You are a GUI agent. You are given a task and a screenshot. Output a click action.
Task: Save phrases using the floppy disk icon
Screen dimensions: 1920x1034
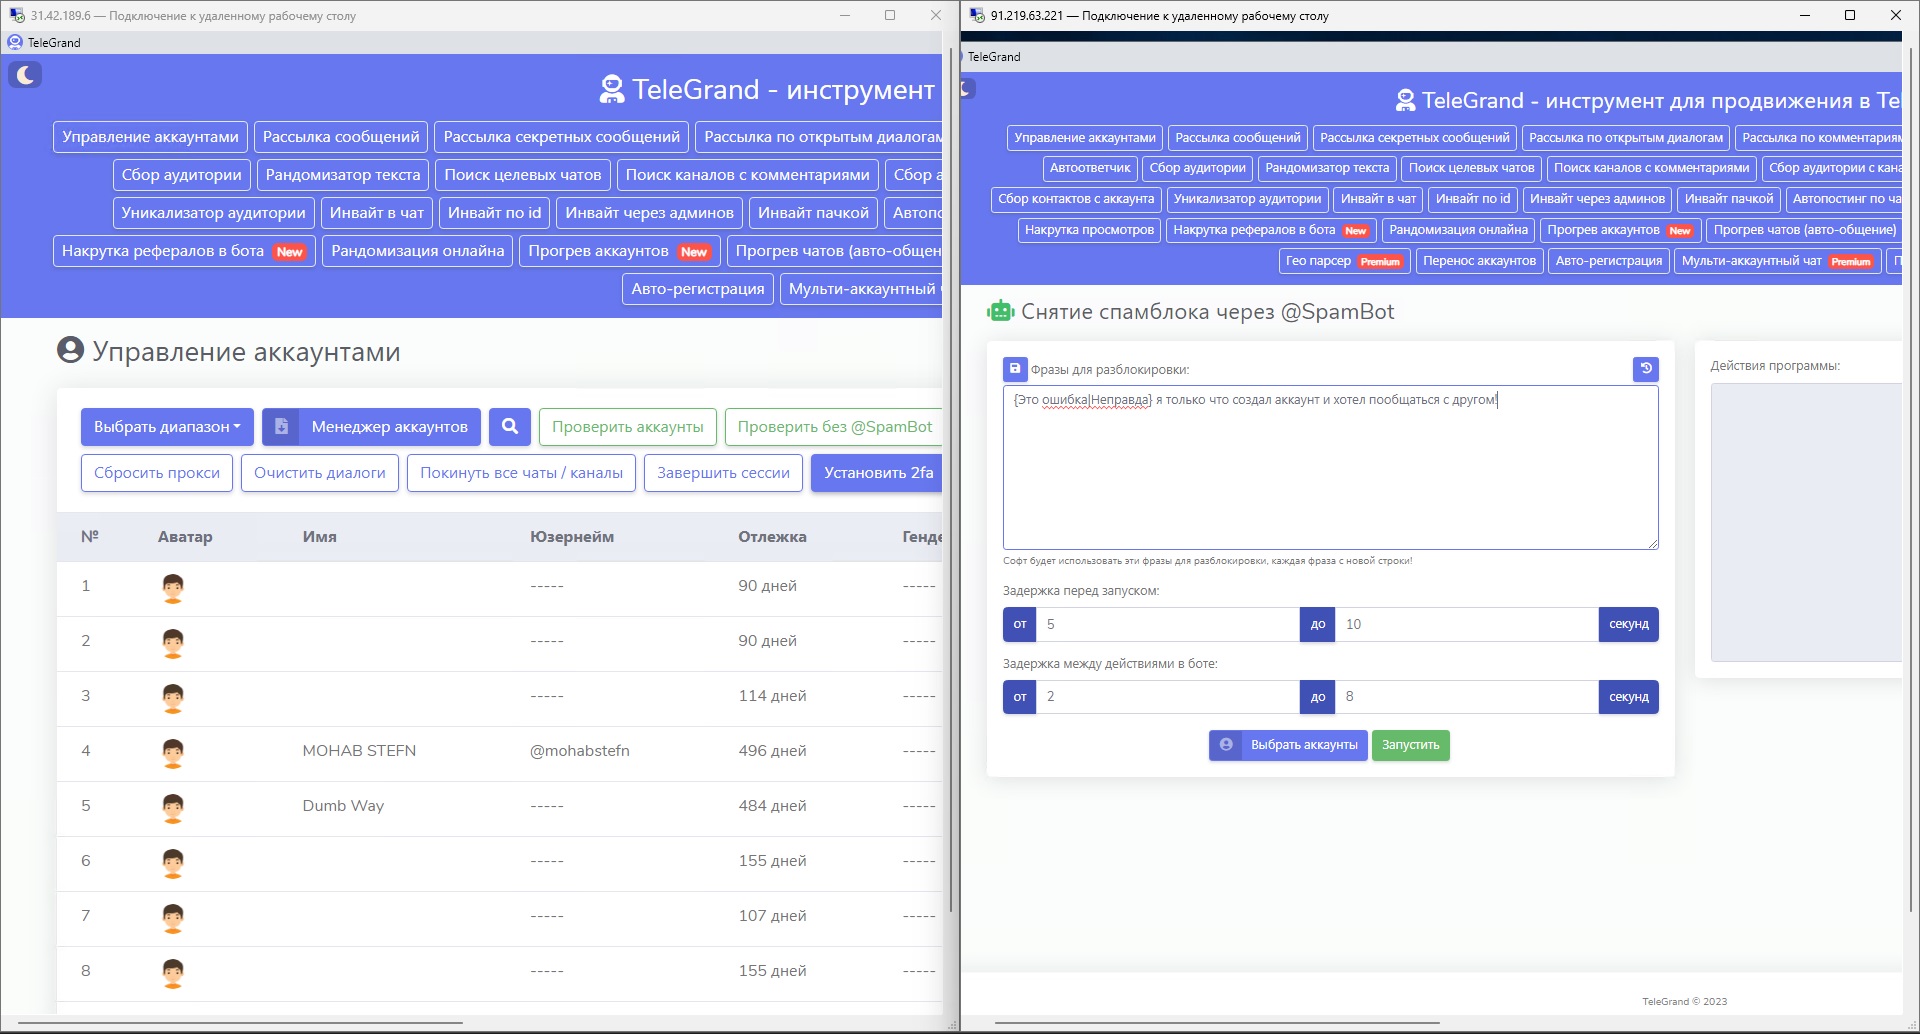click(1015, 369)
